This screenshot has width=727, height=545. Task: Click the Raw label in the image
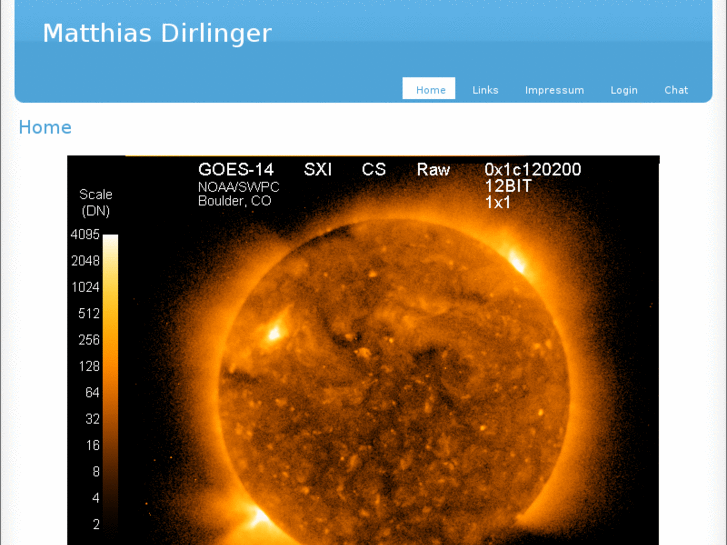(x=433, y=169)
